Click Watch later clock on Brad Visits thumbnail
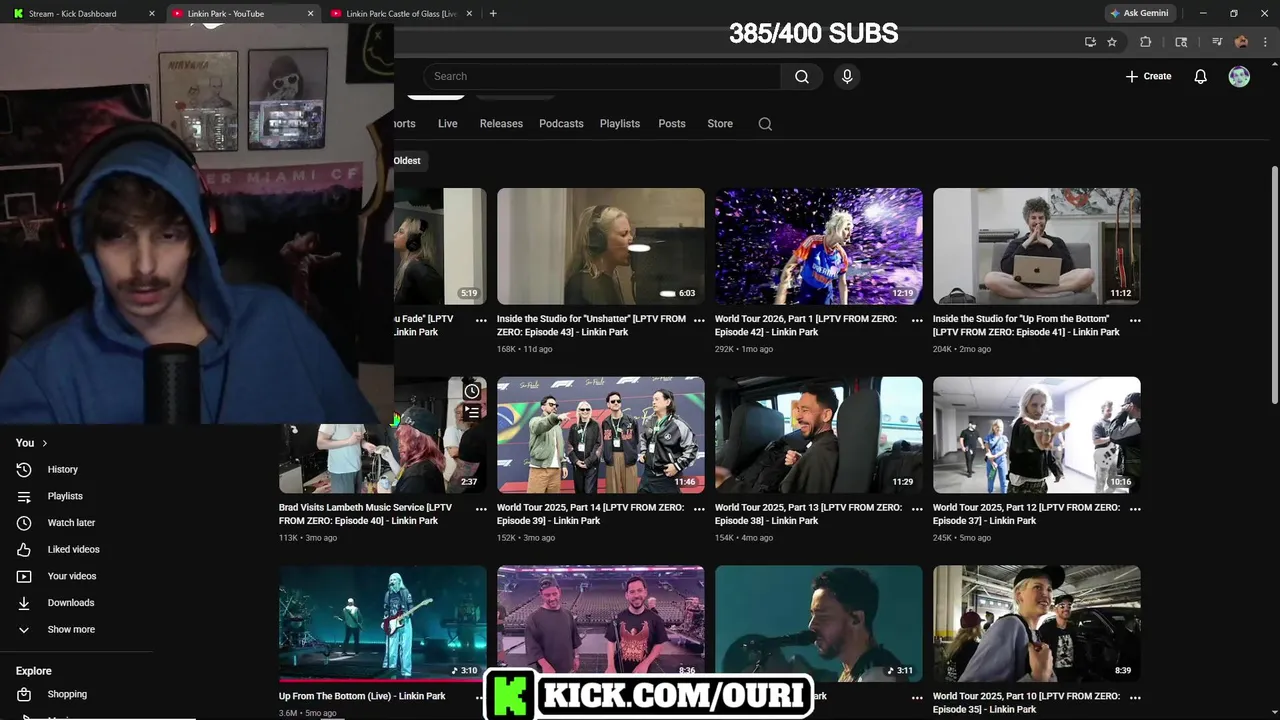 (472, 391)
